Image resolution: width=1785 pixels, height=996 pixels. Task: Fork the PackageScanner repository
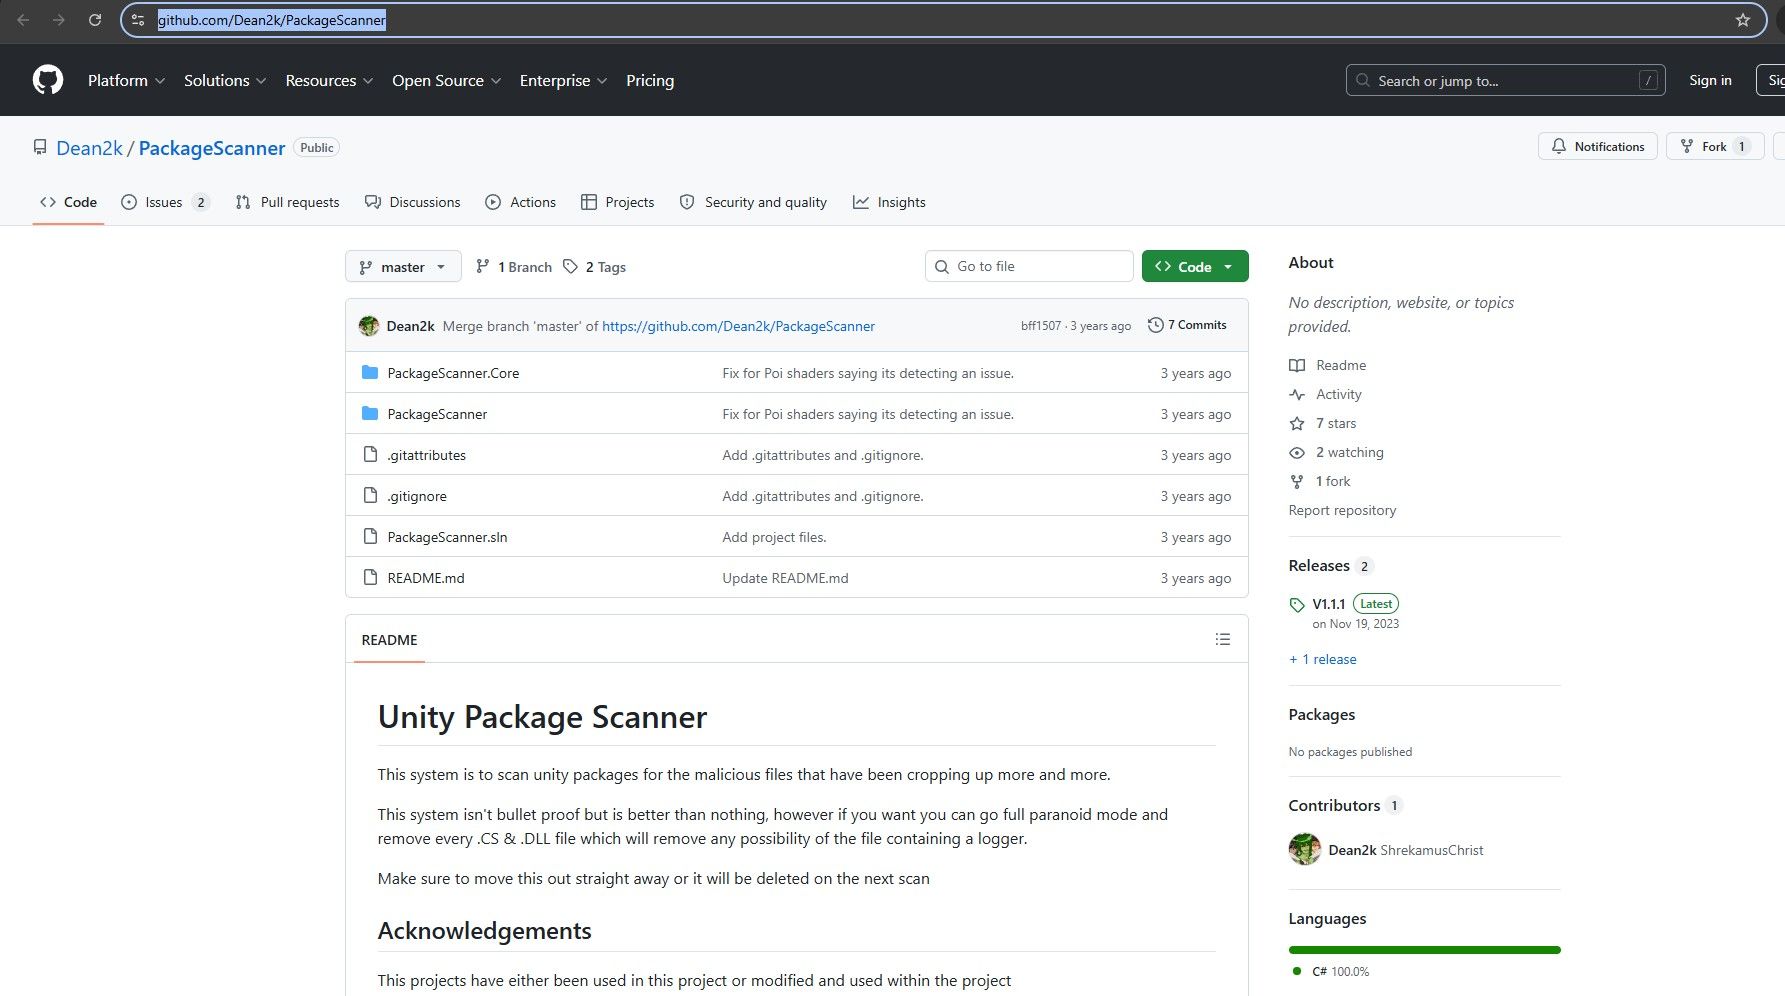pos(1715,147)
